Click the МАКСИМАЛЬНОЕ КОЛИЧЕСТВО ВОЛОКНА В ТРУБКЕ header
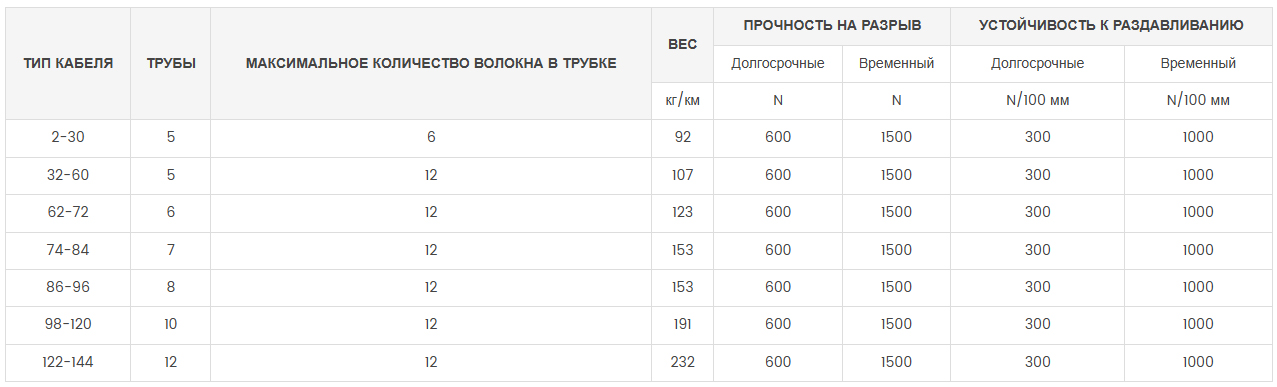This screenshot has width=1277, height=387. [431, 63]
